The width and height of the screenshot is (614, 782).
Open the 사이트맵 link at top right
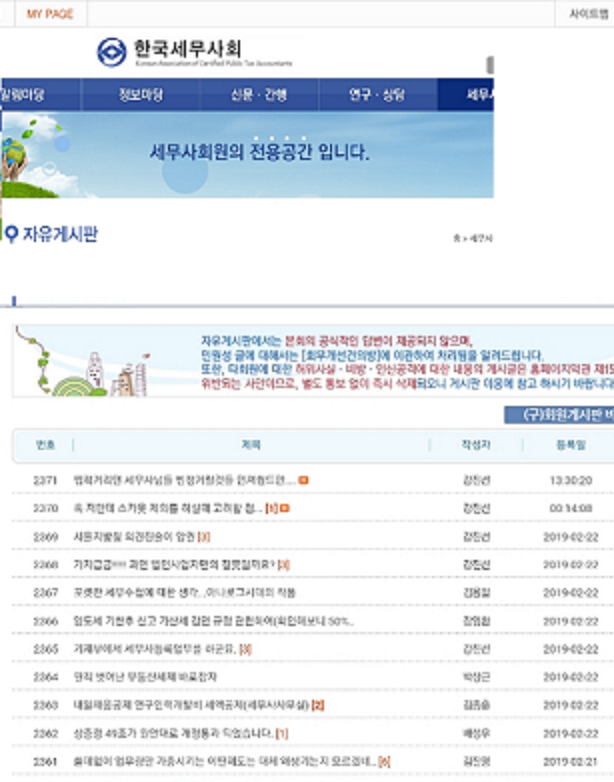(x=589, y=13)
